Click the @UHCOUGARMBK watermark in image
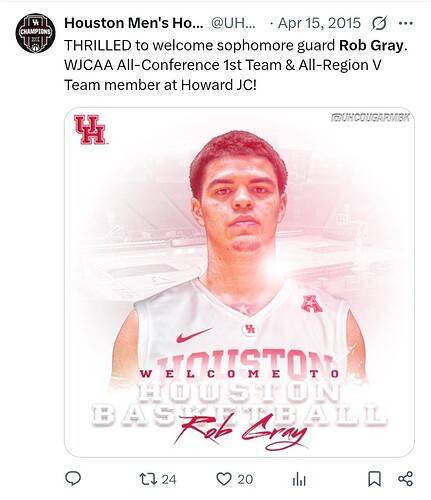The image size is (431, 500). point(370,117)
